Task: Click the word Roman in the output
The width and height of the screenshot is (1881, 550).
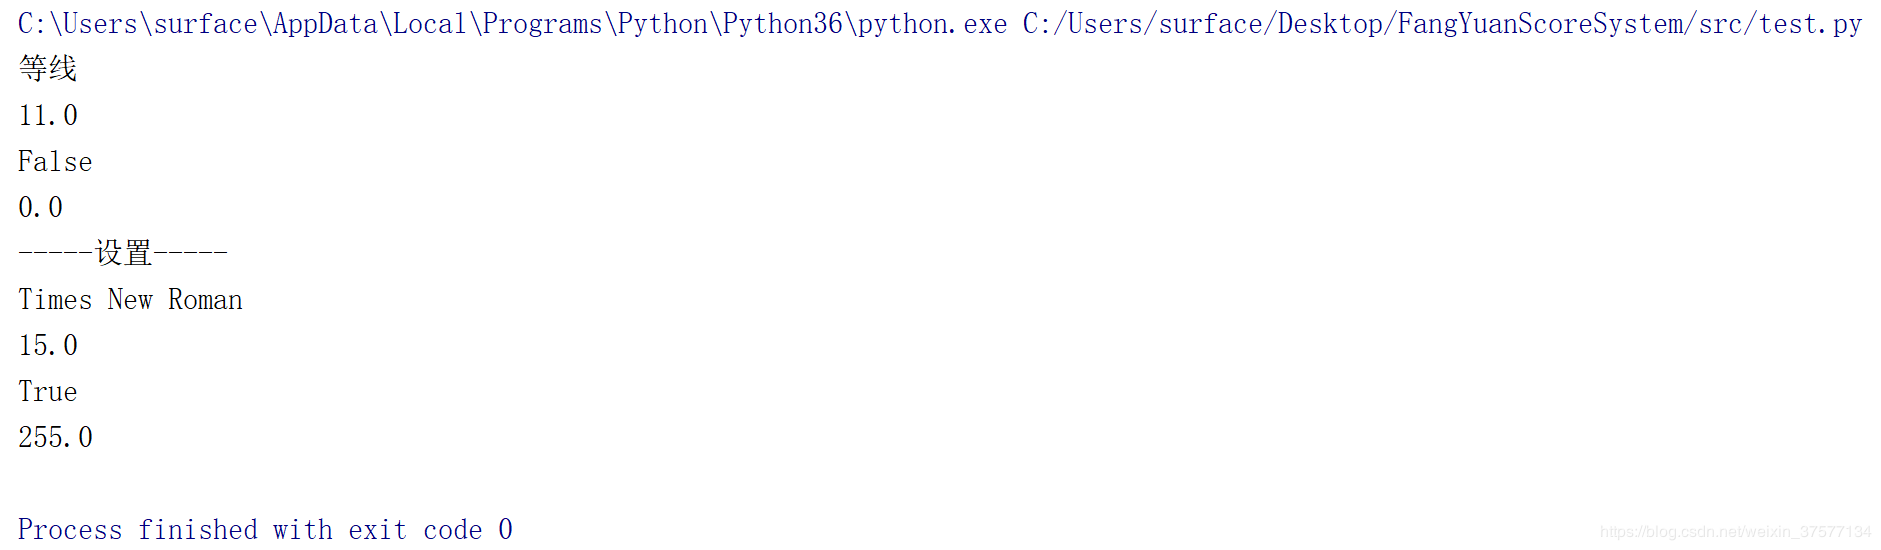Action: (205, 300)
